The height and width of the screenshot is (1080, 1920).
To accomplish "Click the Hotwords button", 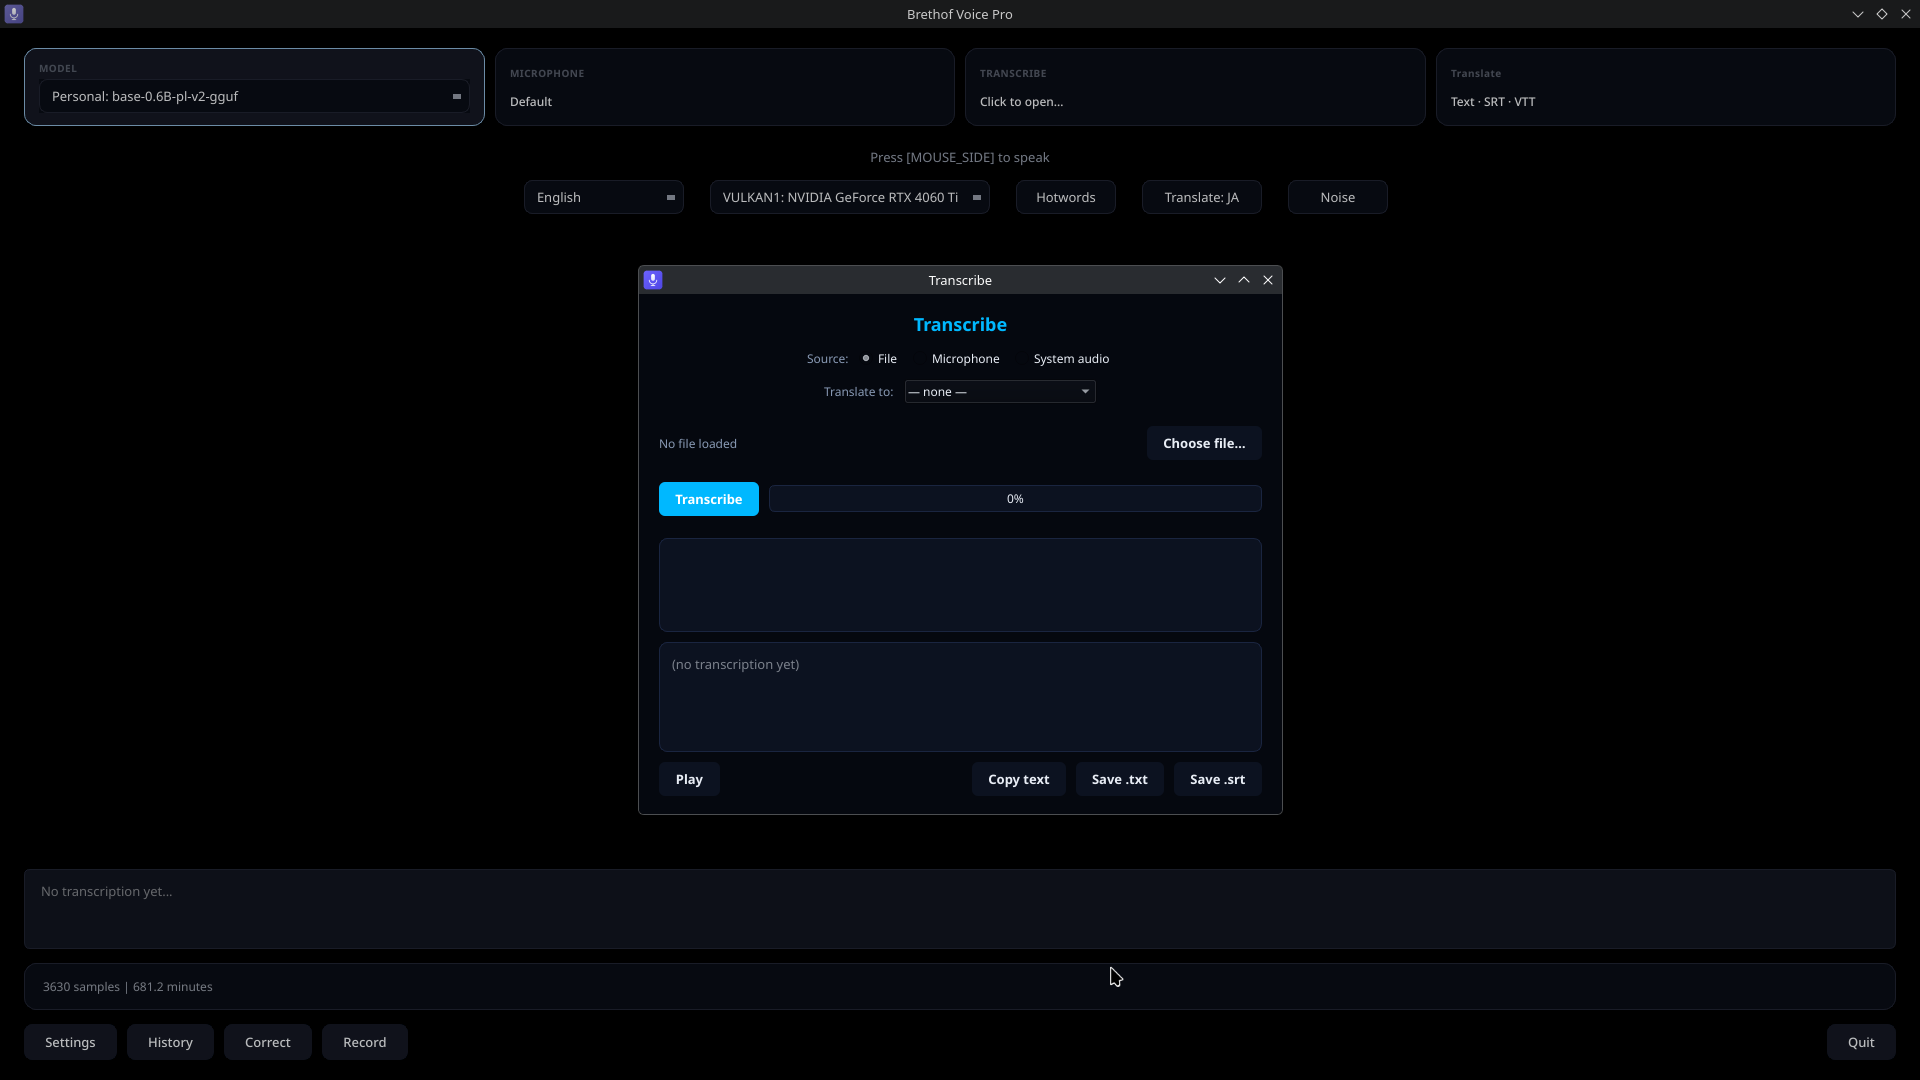I will click(x=1066, y=197).
